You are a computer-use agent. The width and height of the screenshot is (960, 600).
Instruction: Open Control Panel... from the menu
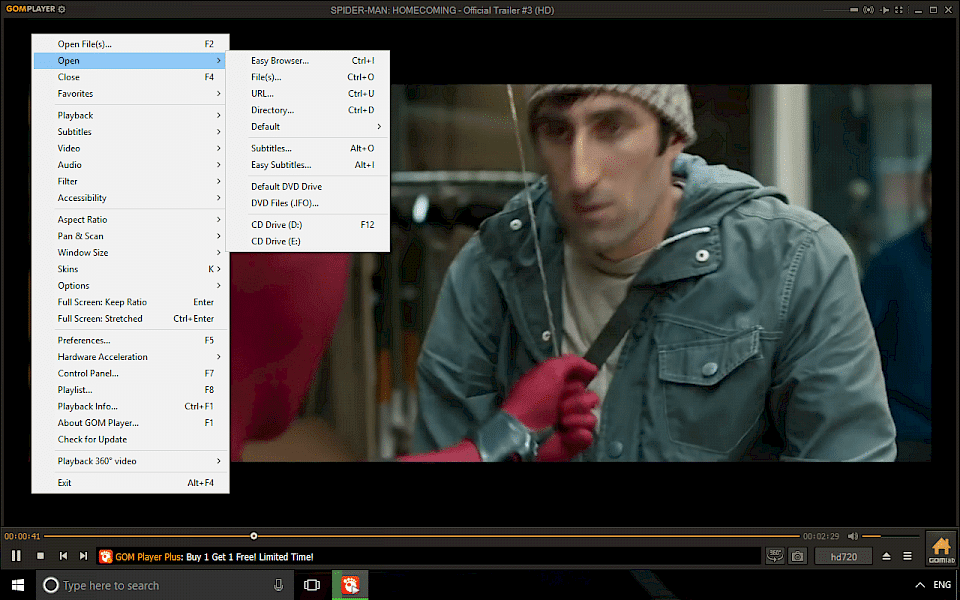pyautogui.click(x=130, y=373)
